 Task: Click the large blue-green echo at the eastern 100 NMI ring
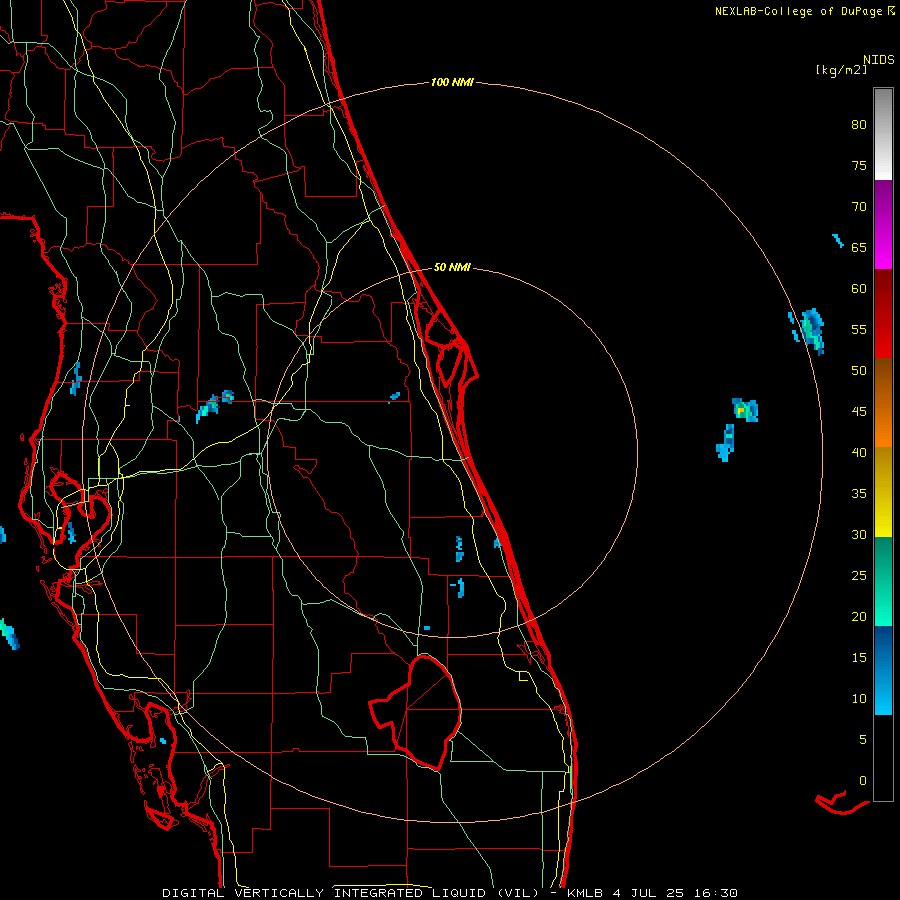point(812,330)
